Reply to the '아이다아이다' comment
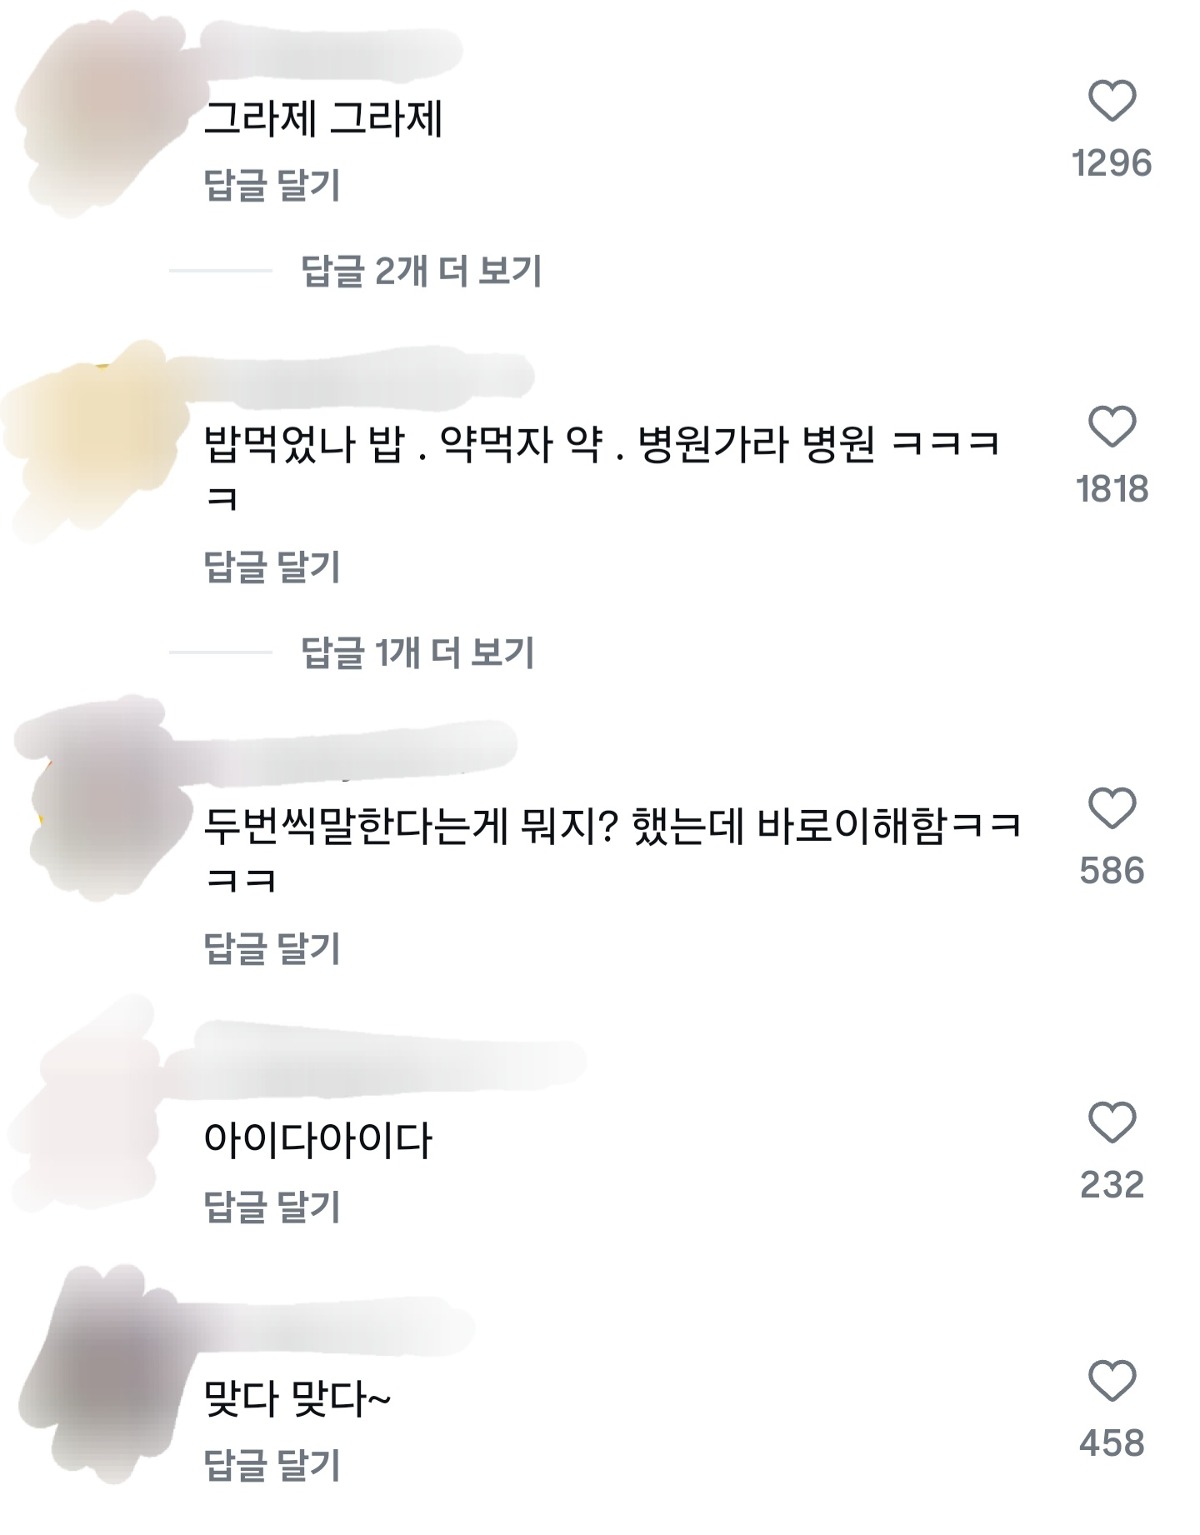The image size is (1200, 1535). [x=272, y=1207]
